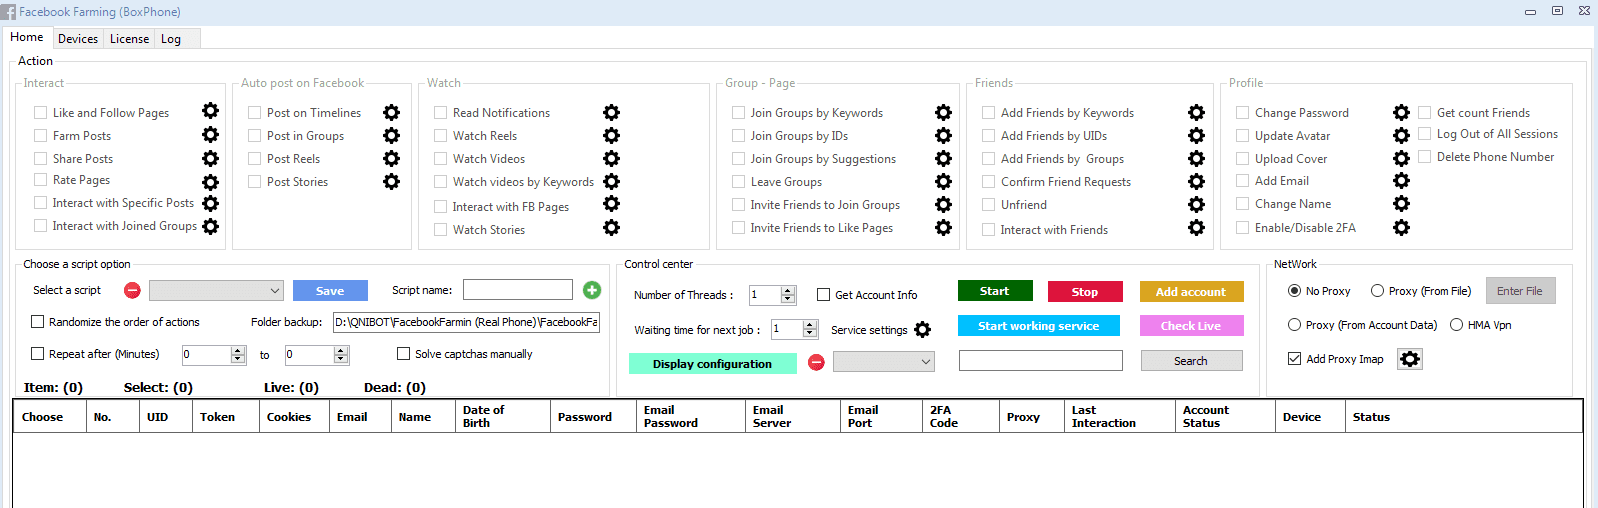Open settings gear for Post on Timelines
Viewport: 1598px width, 508px height.
[391, 112]
